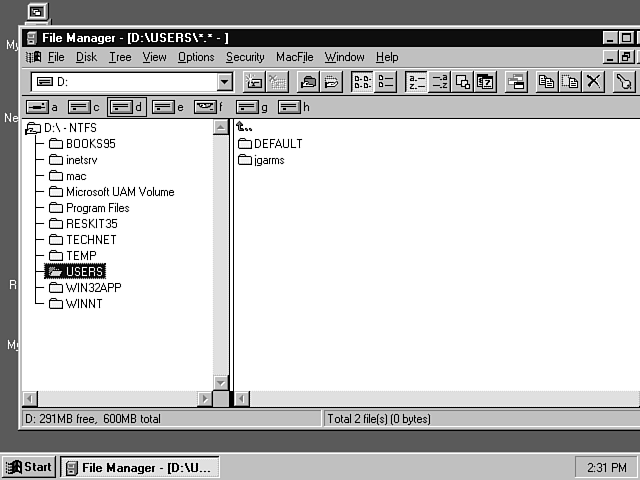Image resolution: width=640 pixels, height=480 pixels.
Task: Toggle the all file details view button
Action: (x=385, y=82)
